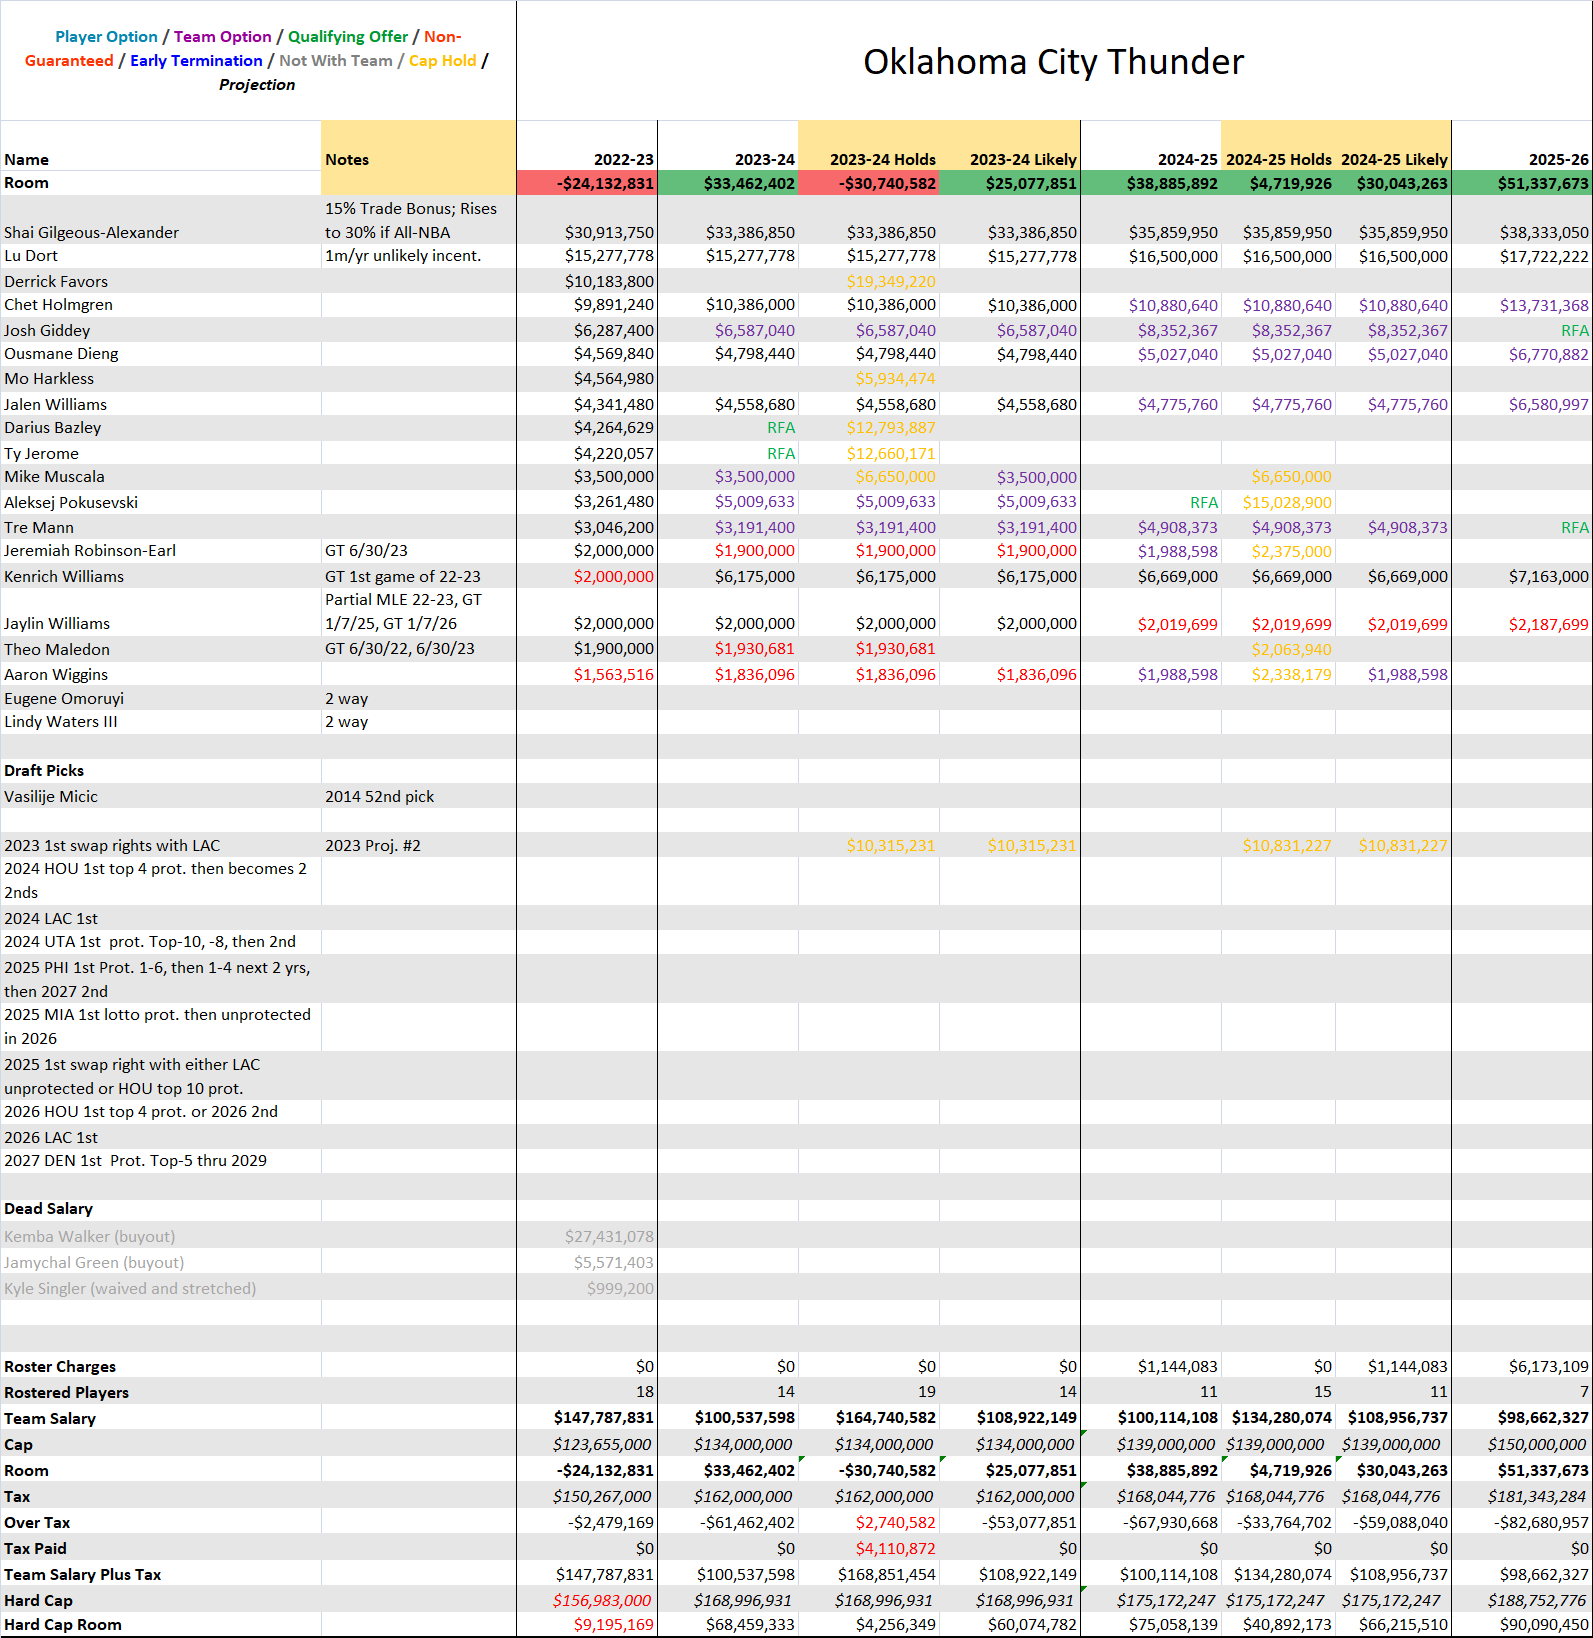The image size is (1593, 1638).
Task: Click the 2023 Proj. #2 note
Action: coord(373,845)
